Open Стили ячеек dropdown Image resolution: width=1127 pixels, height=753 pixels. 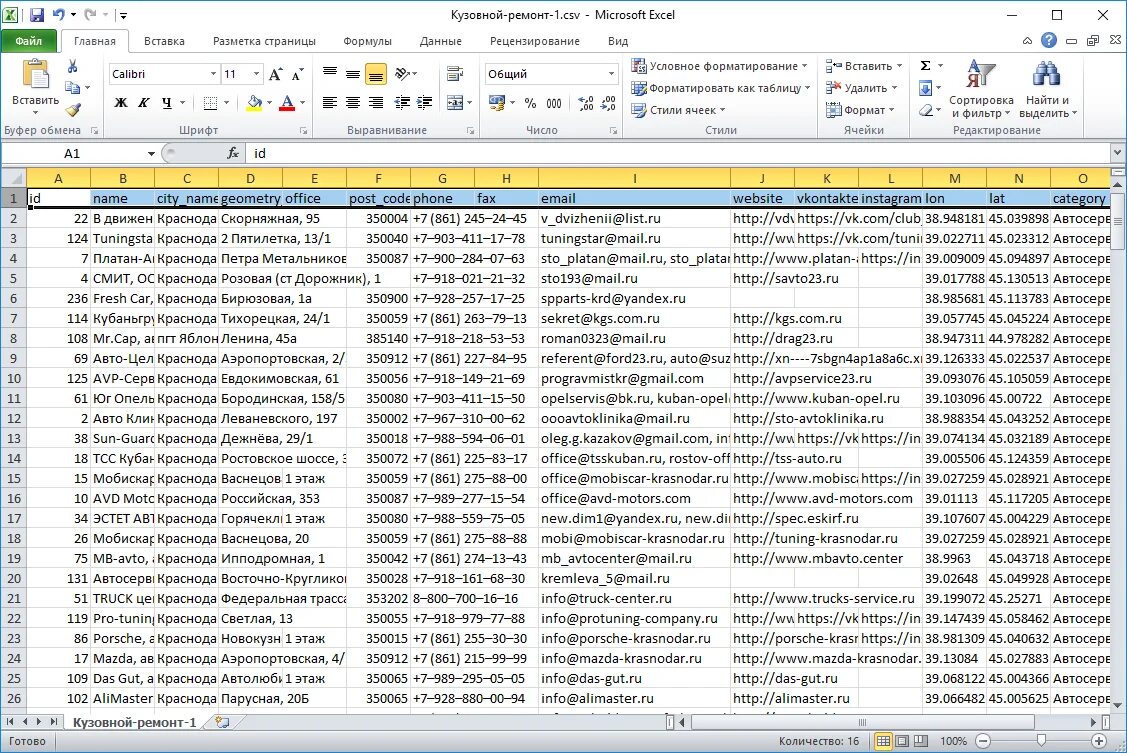coord(678,110)
